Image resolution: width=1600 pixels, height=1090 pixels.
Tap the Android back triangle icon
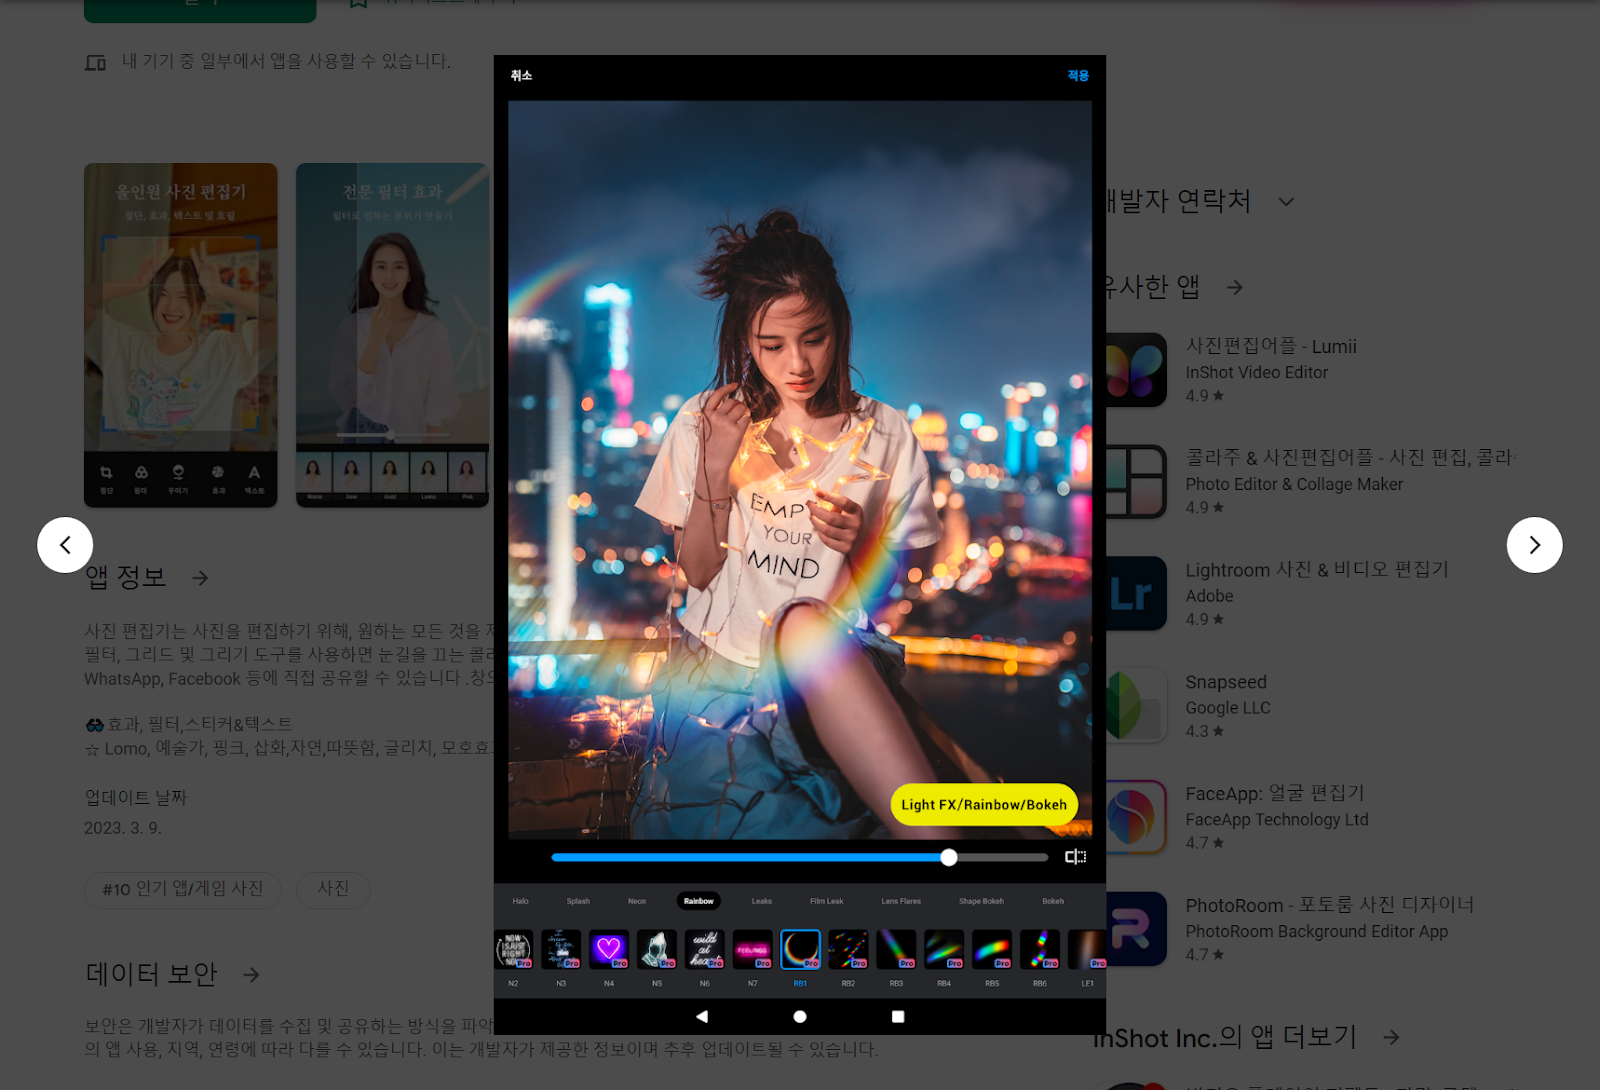(702, 1016)
